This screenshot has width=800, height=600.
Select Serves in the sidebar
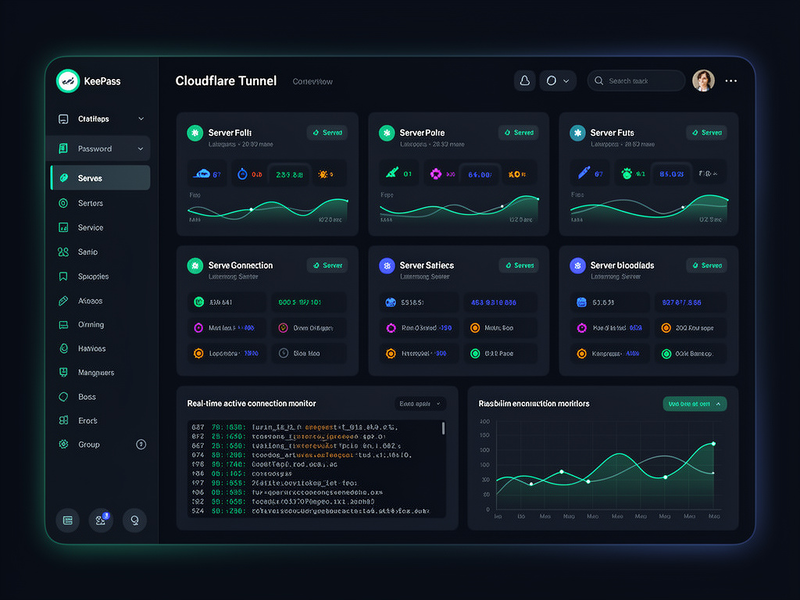101,178
